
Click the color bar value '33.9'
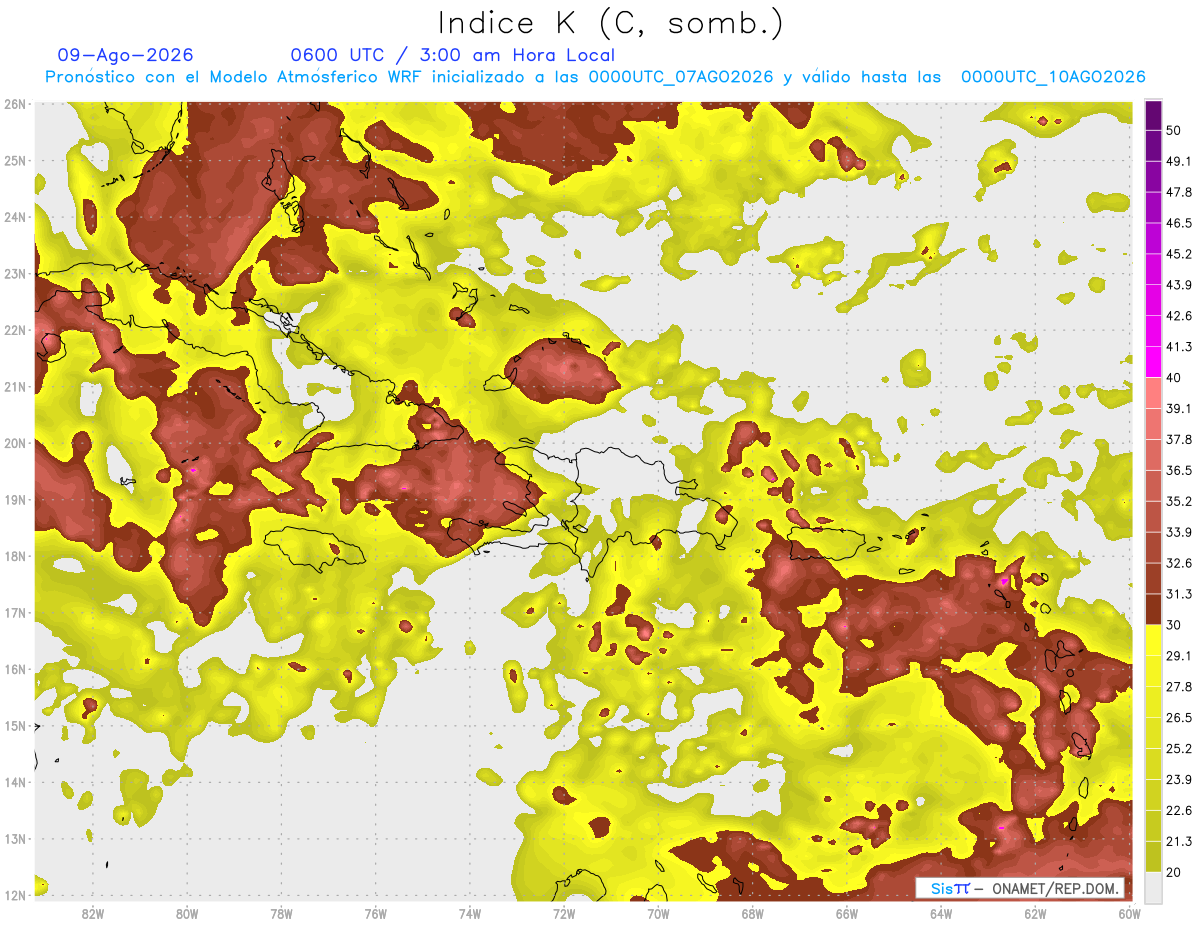coord(1178,532)
